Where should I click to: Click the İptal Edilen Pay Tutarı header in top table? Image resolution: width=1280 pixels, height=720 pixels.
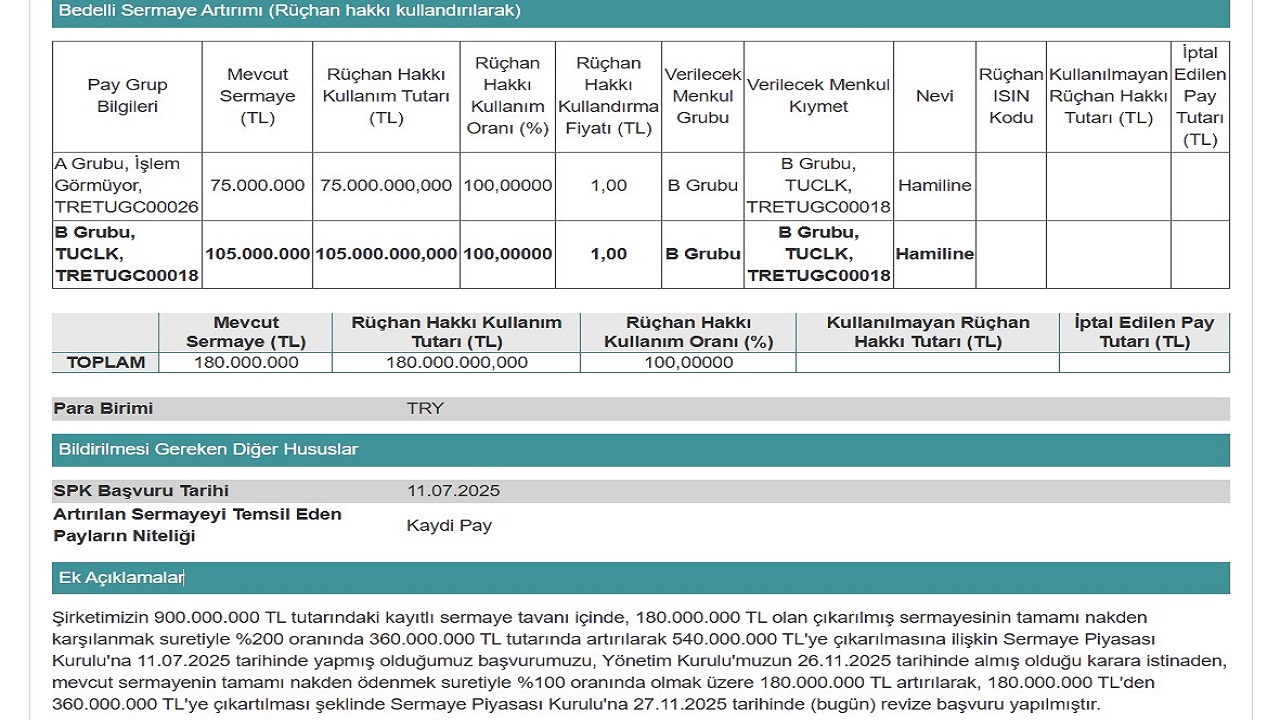[1199, 96]
